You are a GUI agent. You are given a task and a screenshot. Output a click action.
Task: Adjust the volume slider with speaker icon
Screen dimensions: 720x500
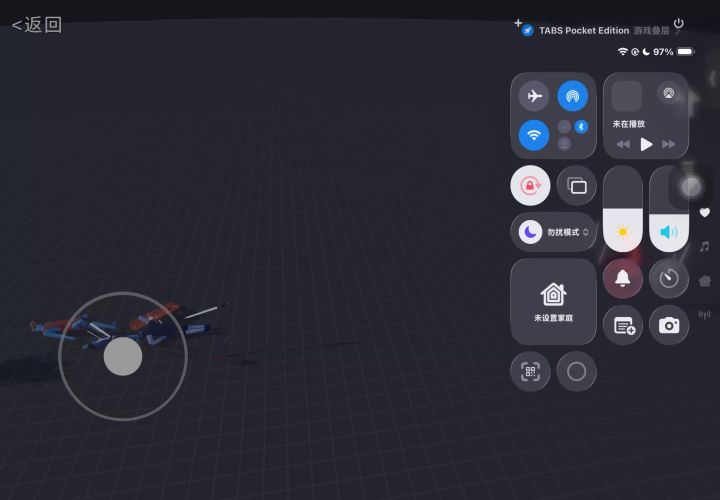tap(669, 209)
